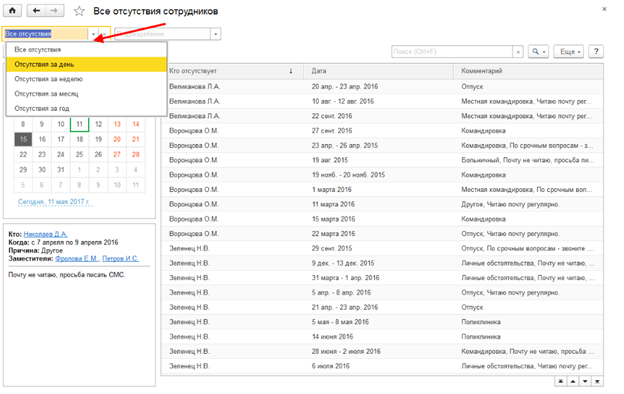
Task: Move up one row with up arrow
Action: tap(573, 381)
